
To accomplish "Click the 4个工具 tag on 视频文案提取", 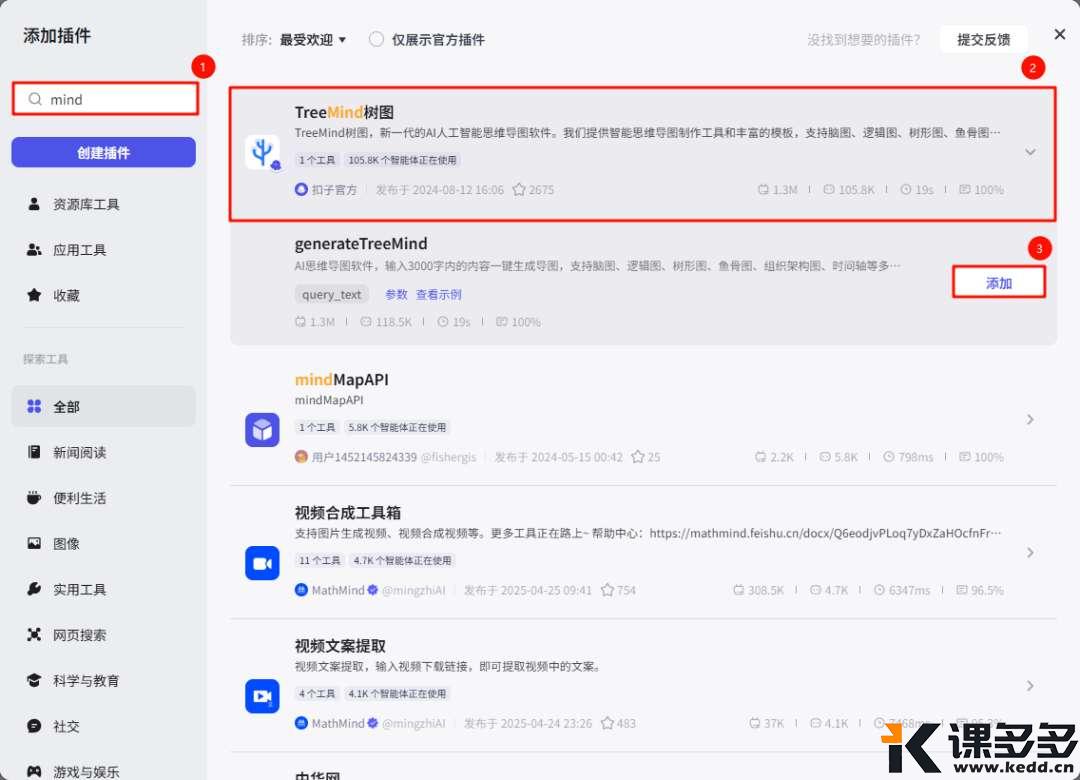I will (317, 694).
